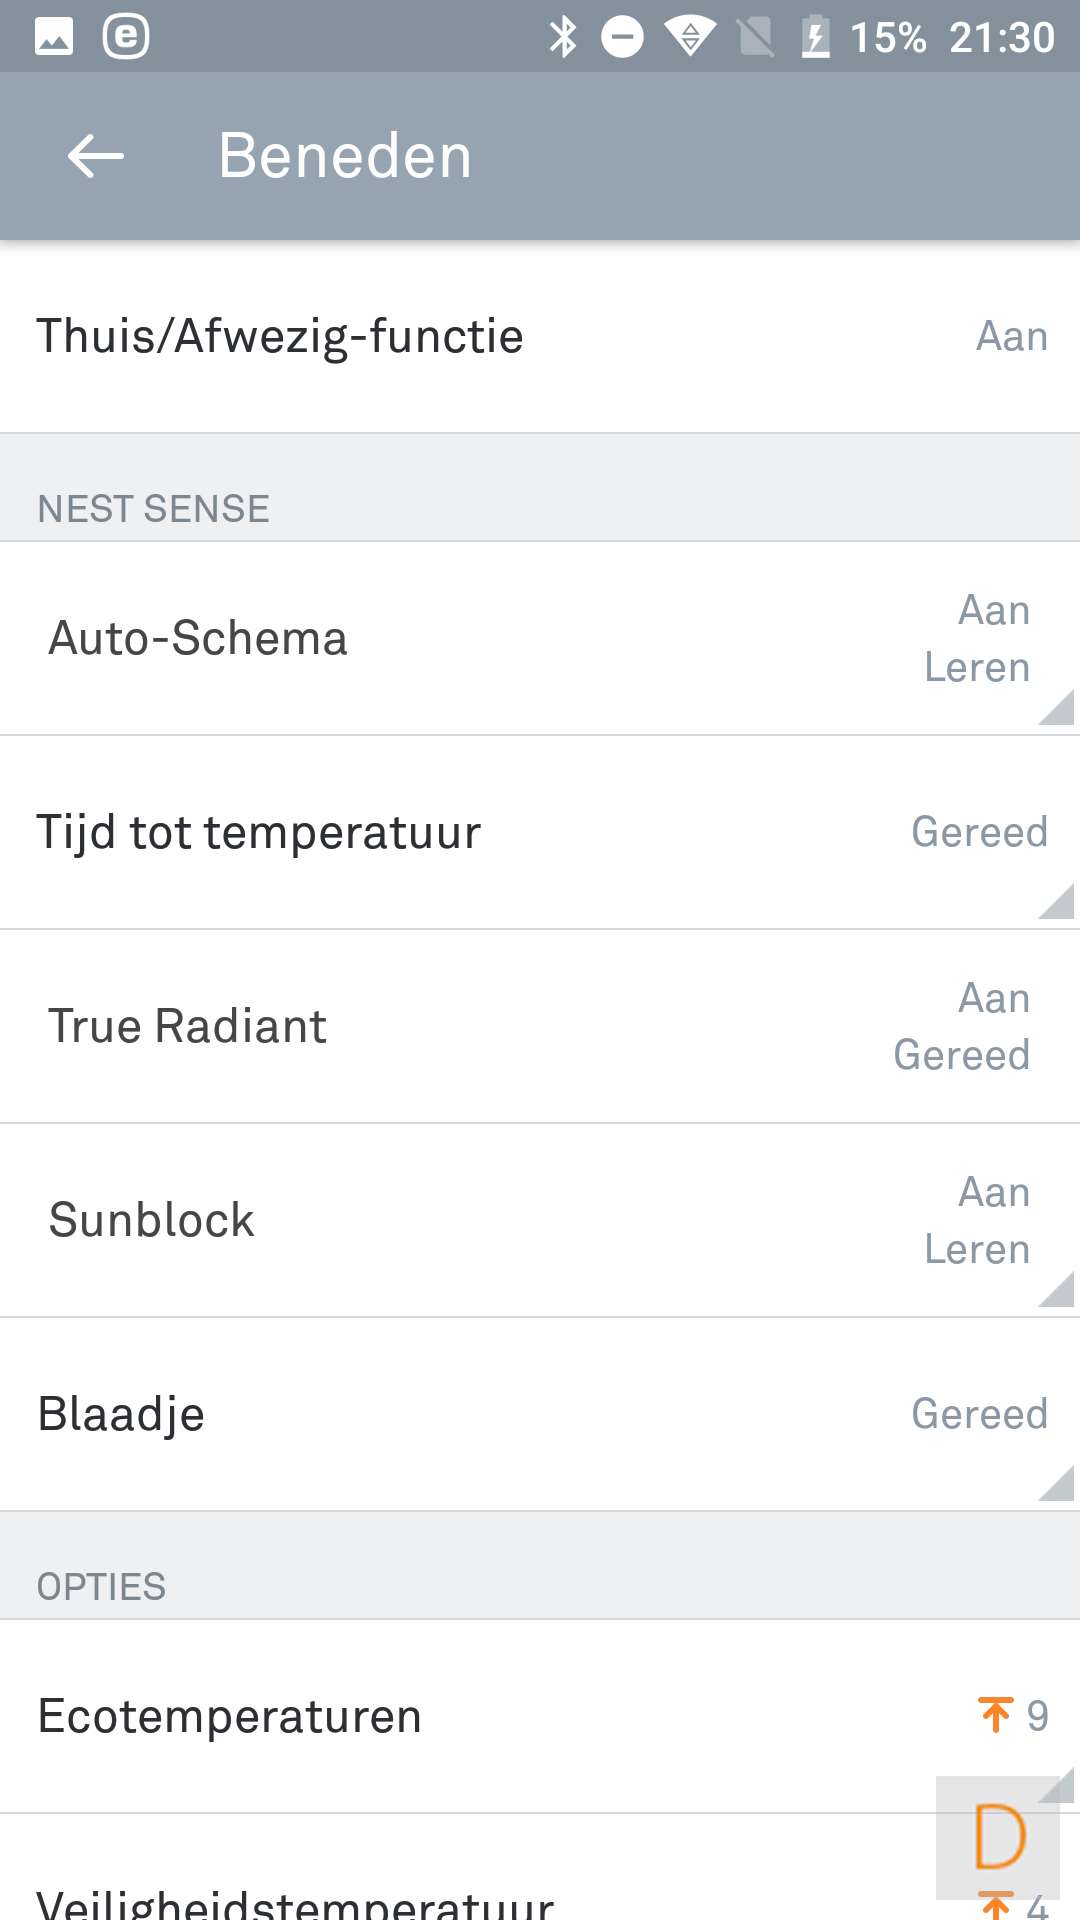1080x1920 pixels.
Task: Tap the Wi-Fi signal icon
Action: coord(690,38)
